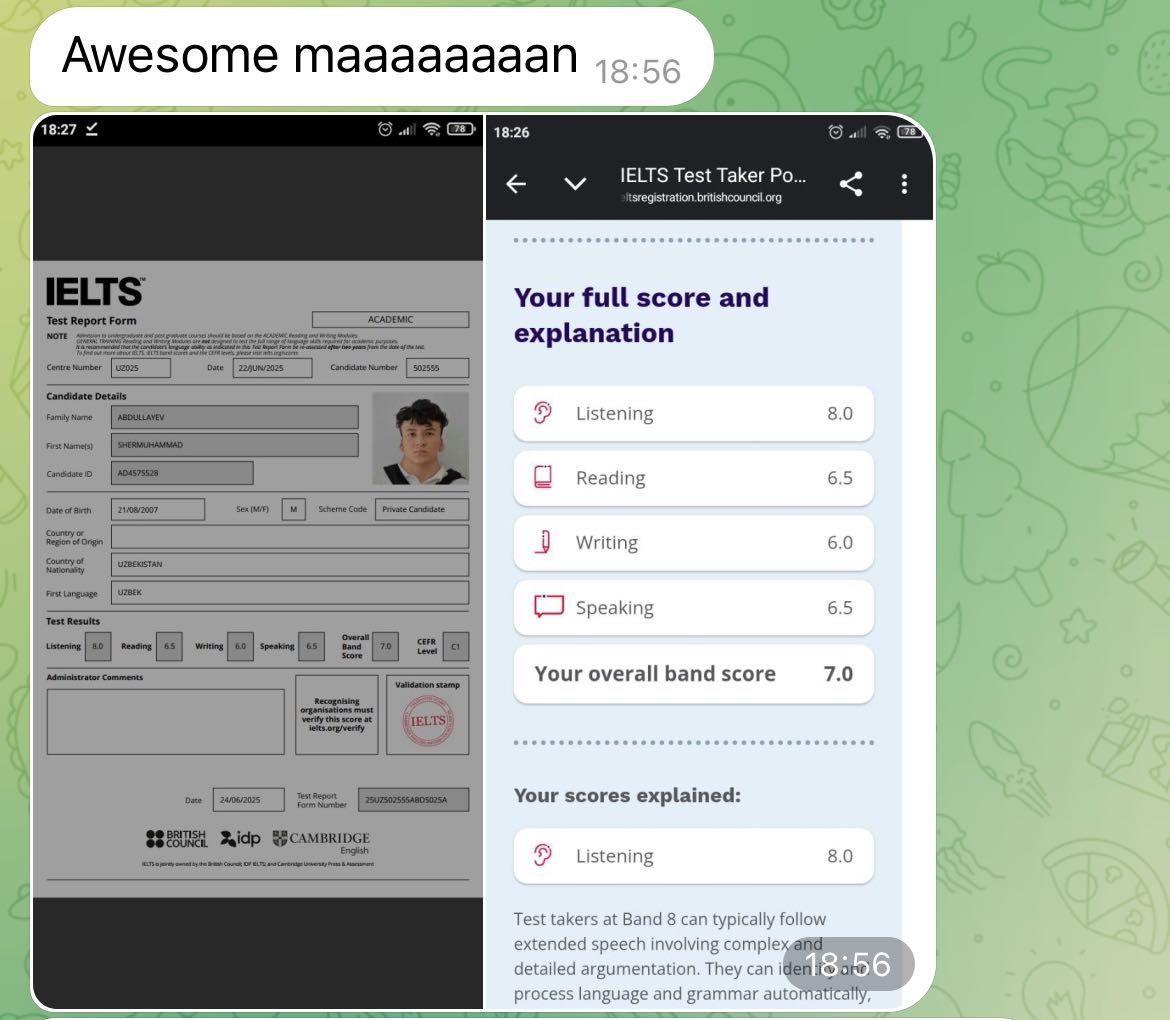
Task: Click the issue Date field showing 24/06/2025
Action: tap(248, 800)
